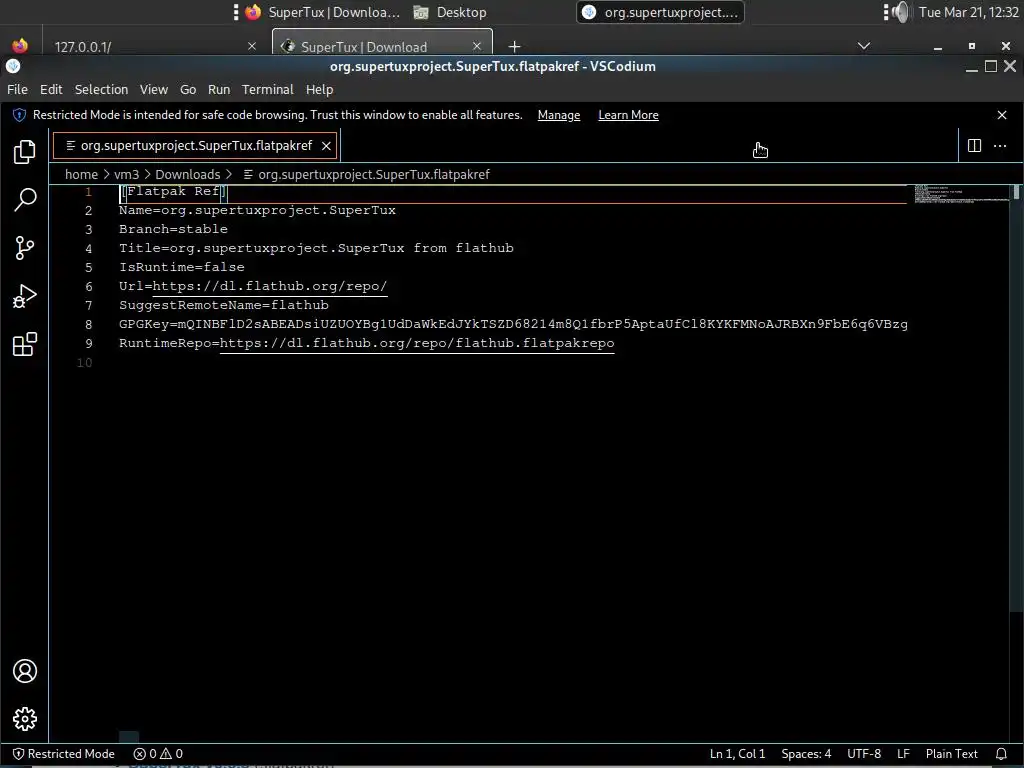Open the Selection menu

101,89
